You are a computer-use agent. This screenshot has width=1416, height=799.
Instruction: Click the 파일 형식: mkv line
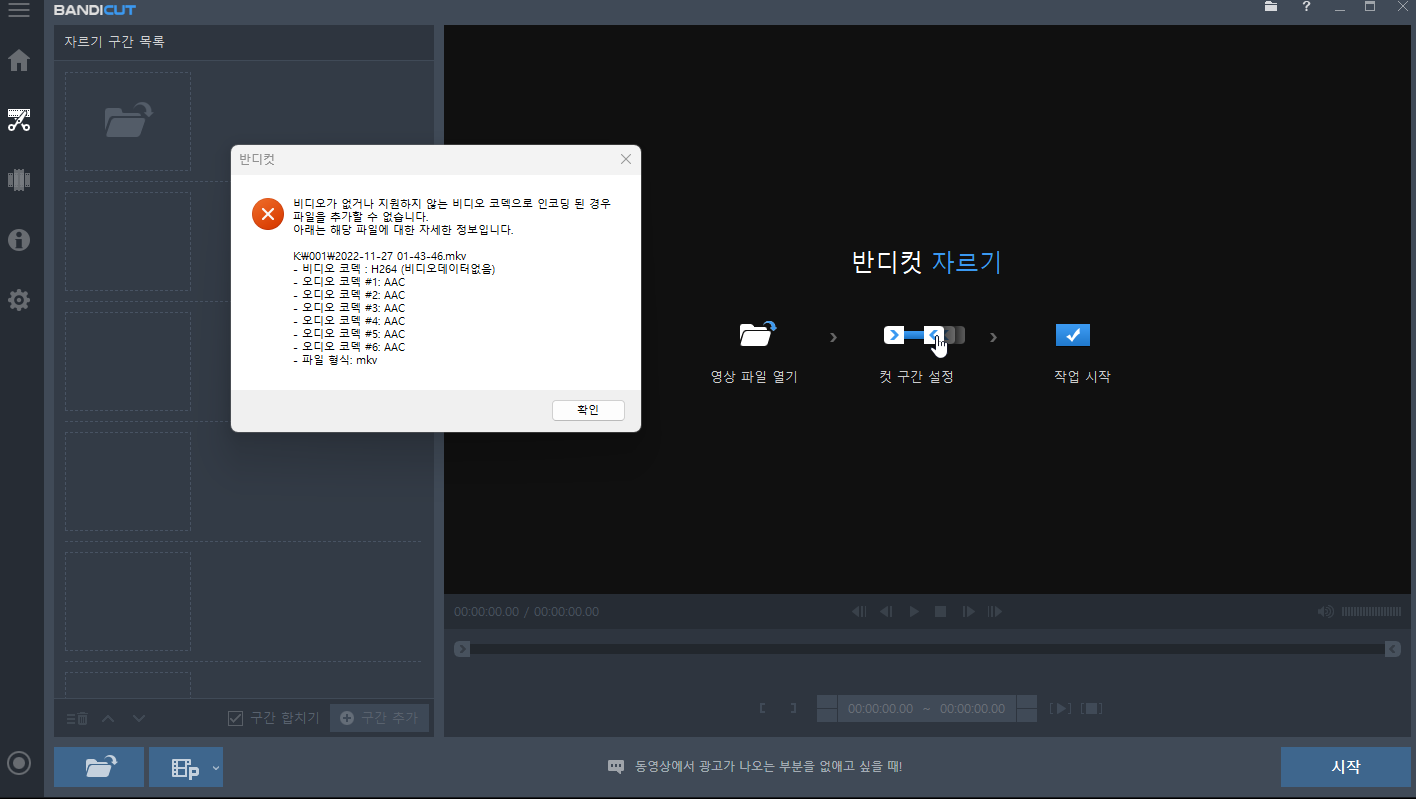[x=335, y=360]
